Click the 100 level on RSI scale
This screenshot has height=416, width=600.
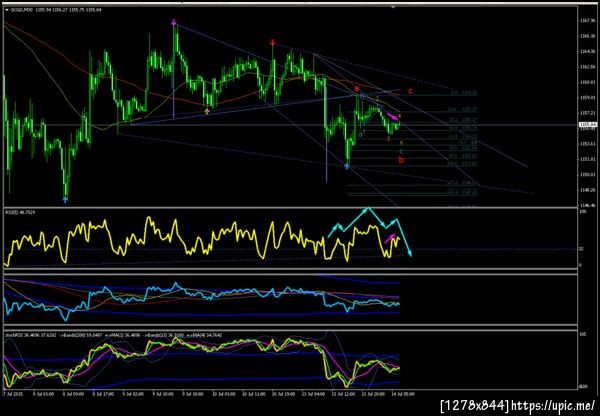pyautogui.click(x=581, y=212)
